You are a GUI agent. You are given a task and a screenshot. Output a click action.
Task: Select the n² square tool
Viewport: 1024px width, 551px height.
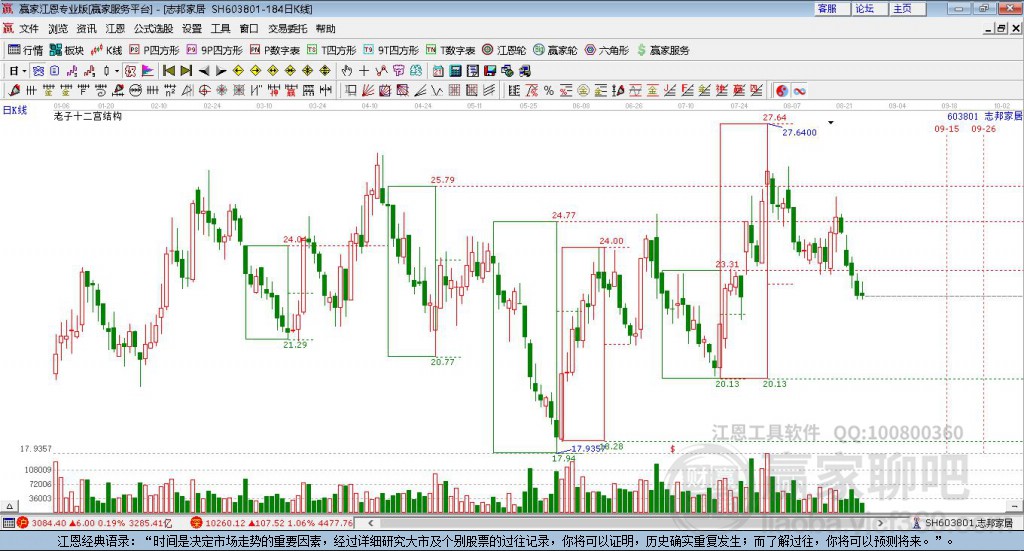pos(170,91)
